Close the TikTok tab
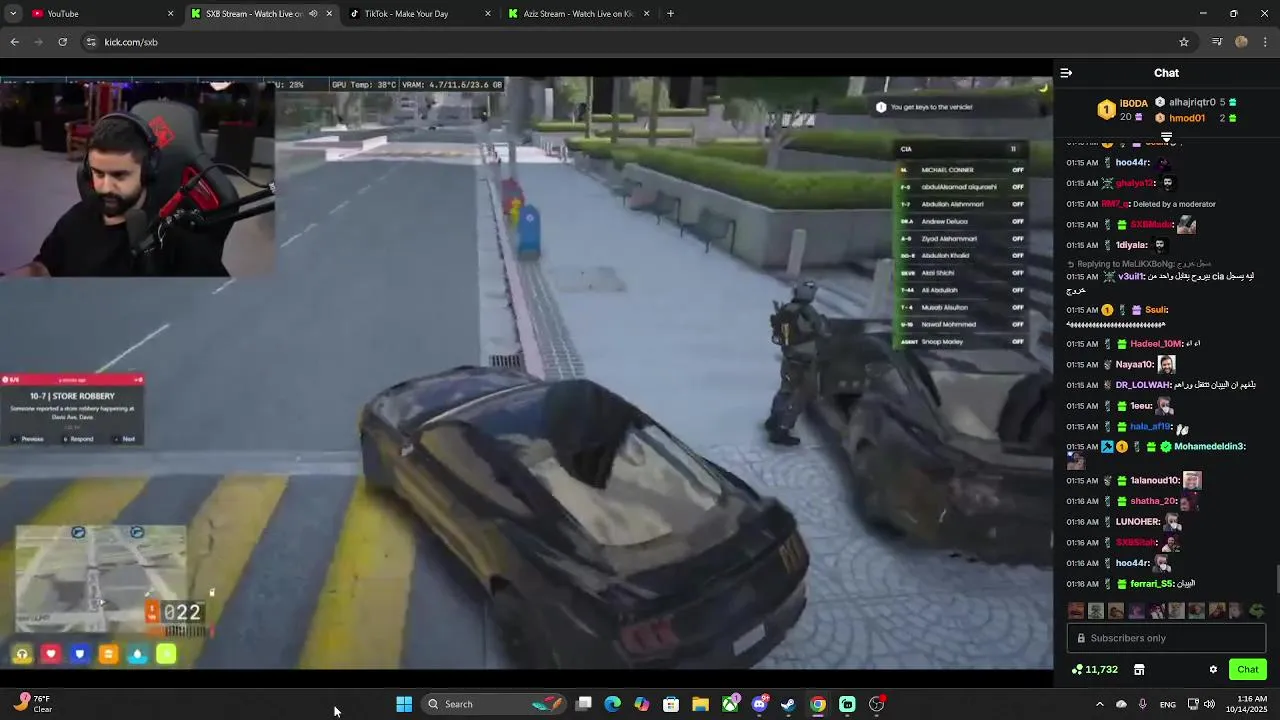The image size is (1280, 720). (488, 14)
